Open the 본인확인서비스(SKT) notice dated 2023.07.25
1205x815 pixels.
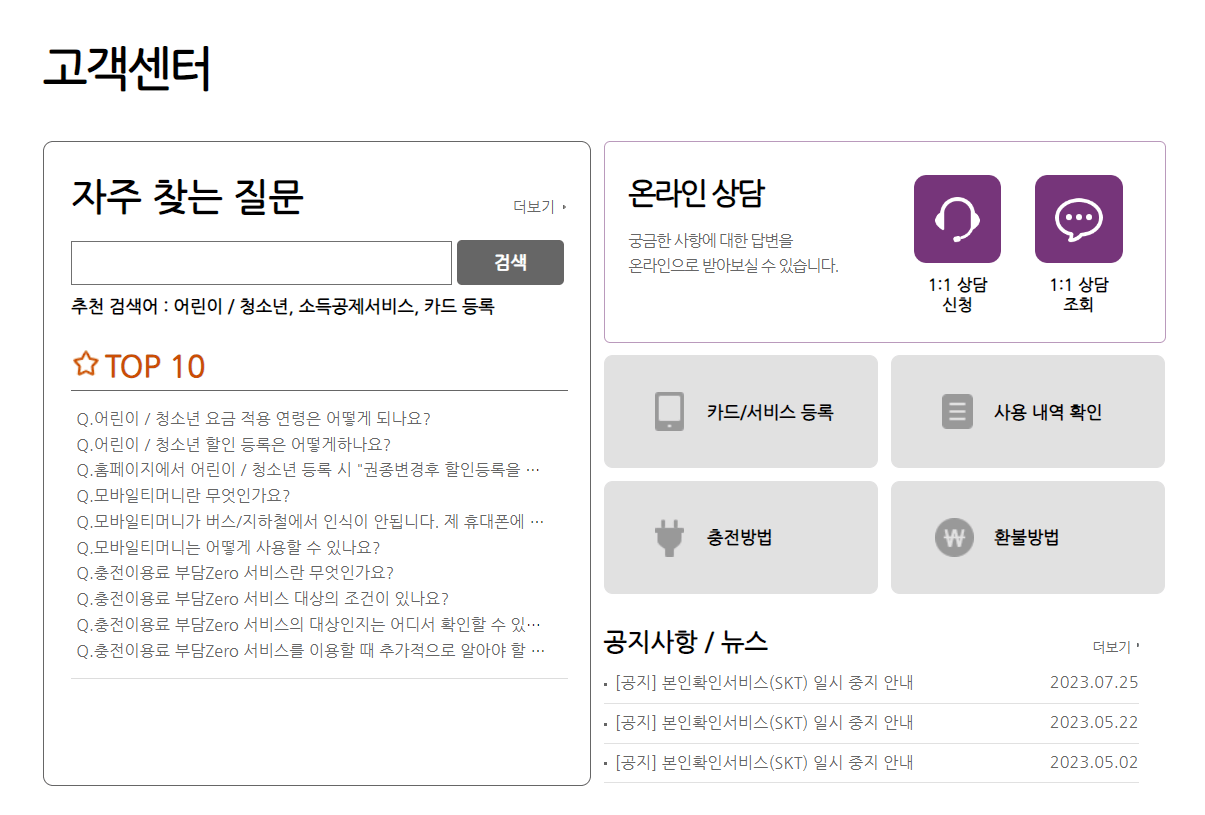point(764,683)
